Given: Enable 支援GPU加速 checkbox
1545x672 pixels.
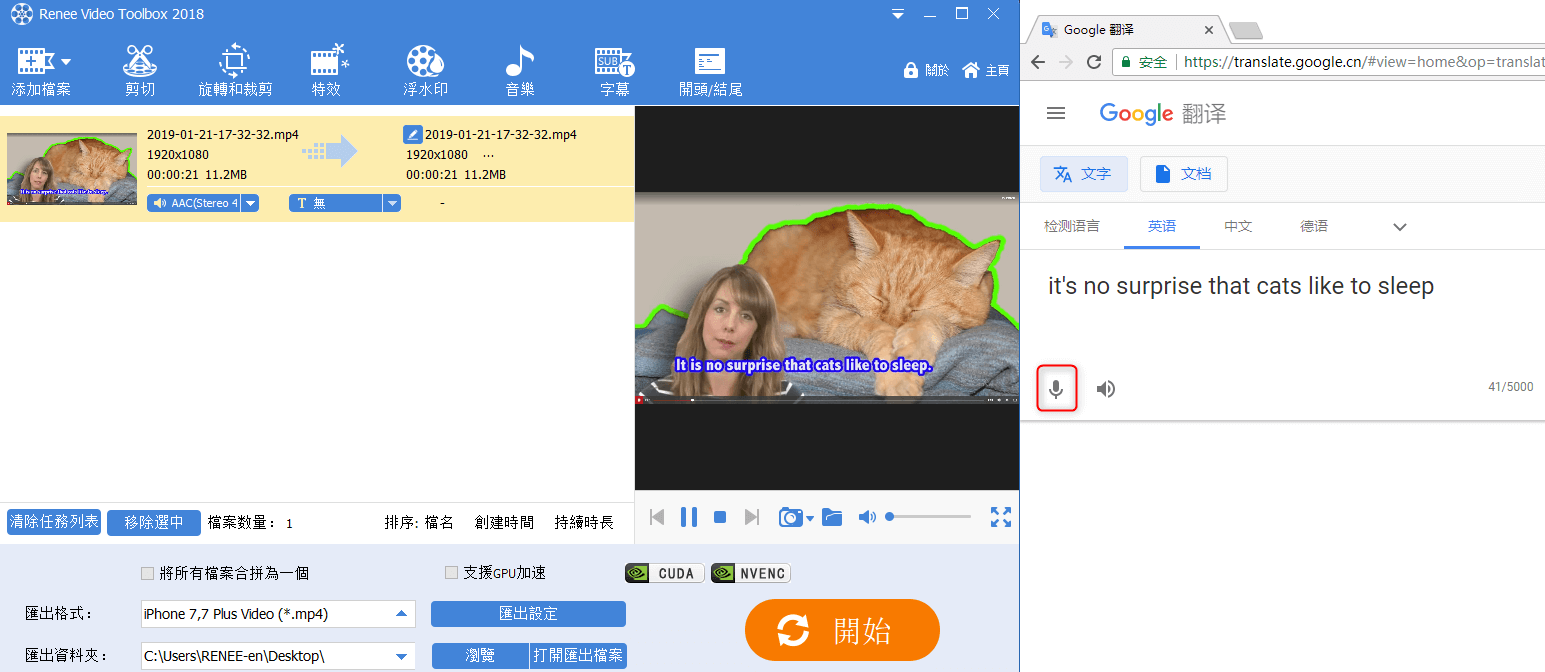Looking at the screenshot, I should (451, 573).
